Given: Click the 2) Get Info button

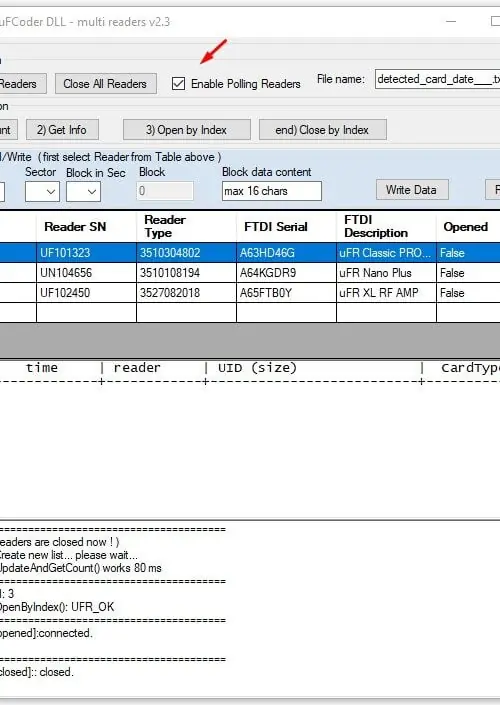Looking at the screenshot, I should [x=62, y=130].
